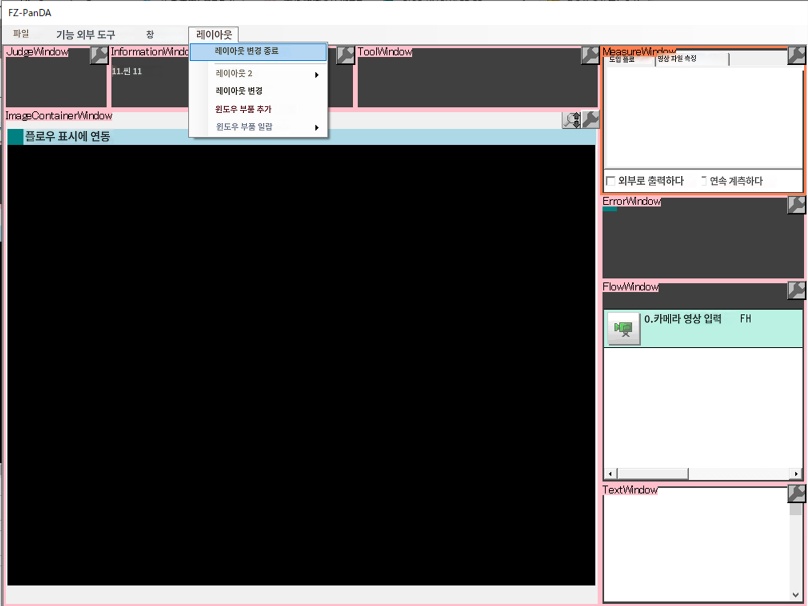The height and width of the screenshot is (606, 808).
Task: Open the 창 menu
Action: coord(149,35)
